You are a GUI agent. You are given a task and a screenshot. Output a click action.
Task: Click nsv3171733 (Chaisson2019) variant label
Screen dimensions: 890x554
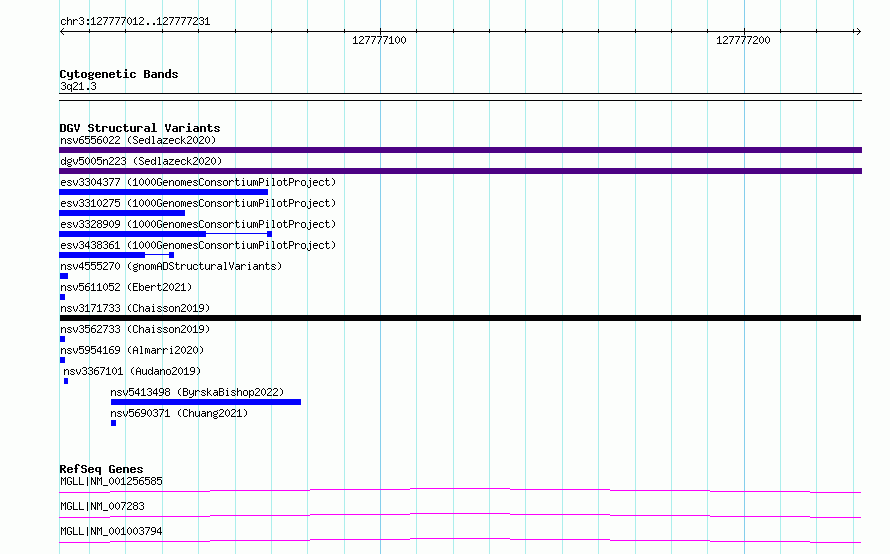coord(135,308)
